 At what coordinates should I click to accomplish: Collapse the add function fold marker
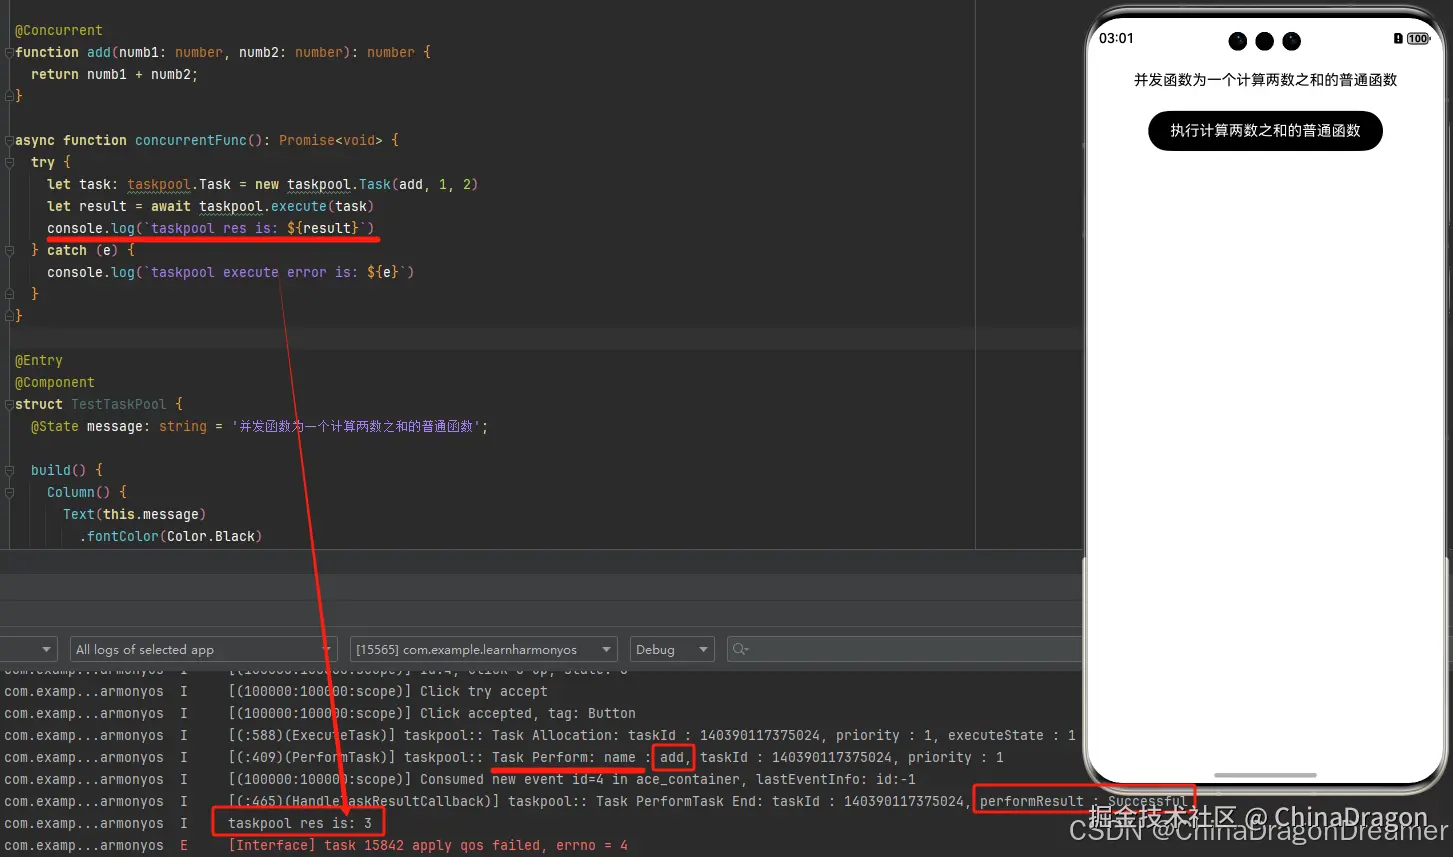[9, 52]
